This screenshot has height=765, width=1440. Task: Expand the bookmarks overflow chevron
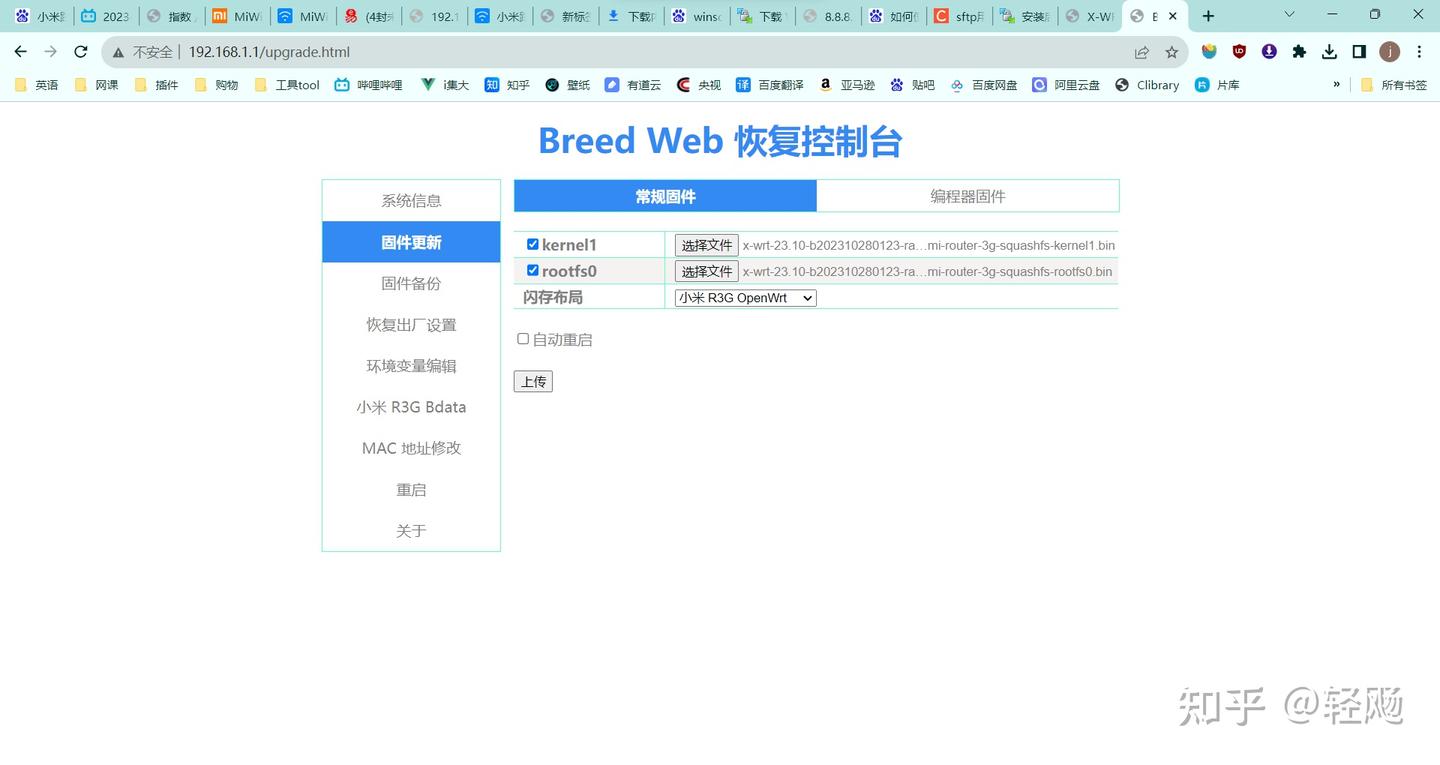tap(1337, 85)
